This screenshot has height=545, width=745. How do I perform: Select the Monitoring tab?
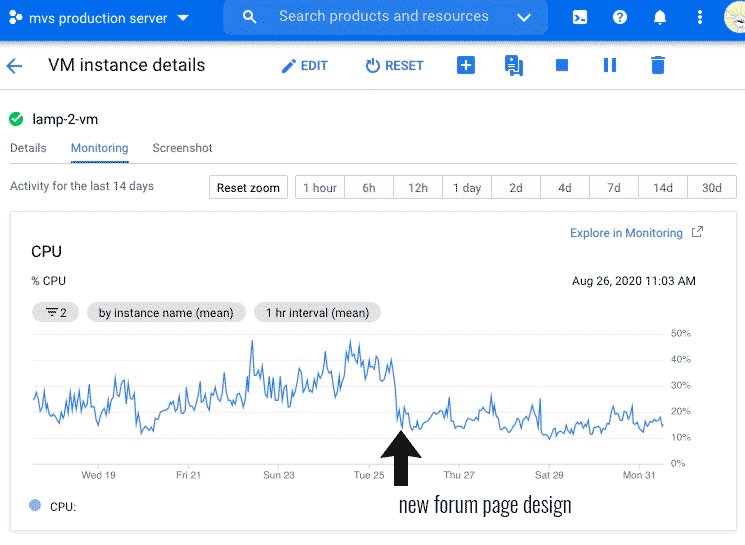click(99, 148)
